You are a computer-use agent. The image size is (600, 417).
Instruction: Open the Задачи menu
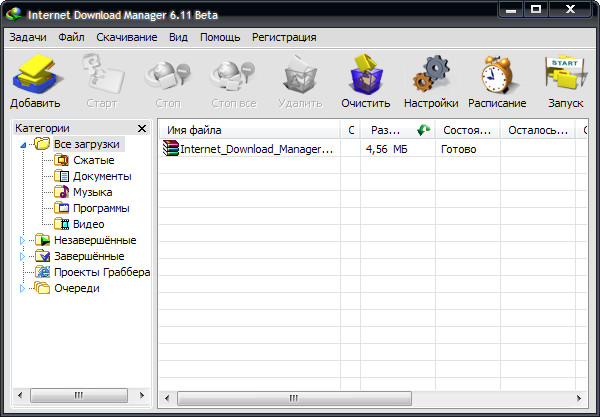point(28,37)
